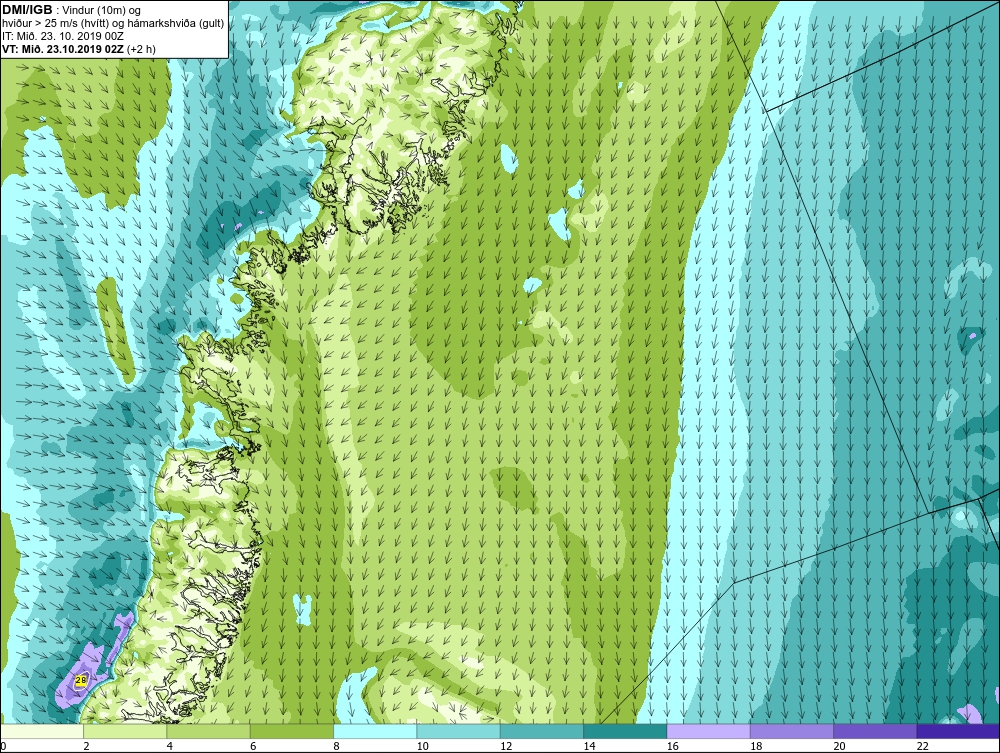Pick the 10–12 m/s light teal legend swatch
The width and height of the screenshot is (1000, 753).
tap(459, 731)
